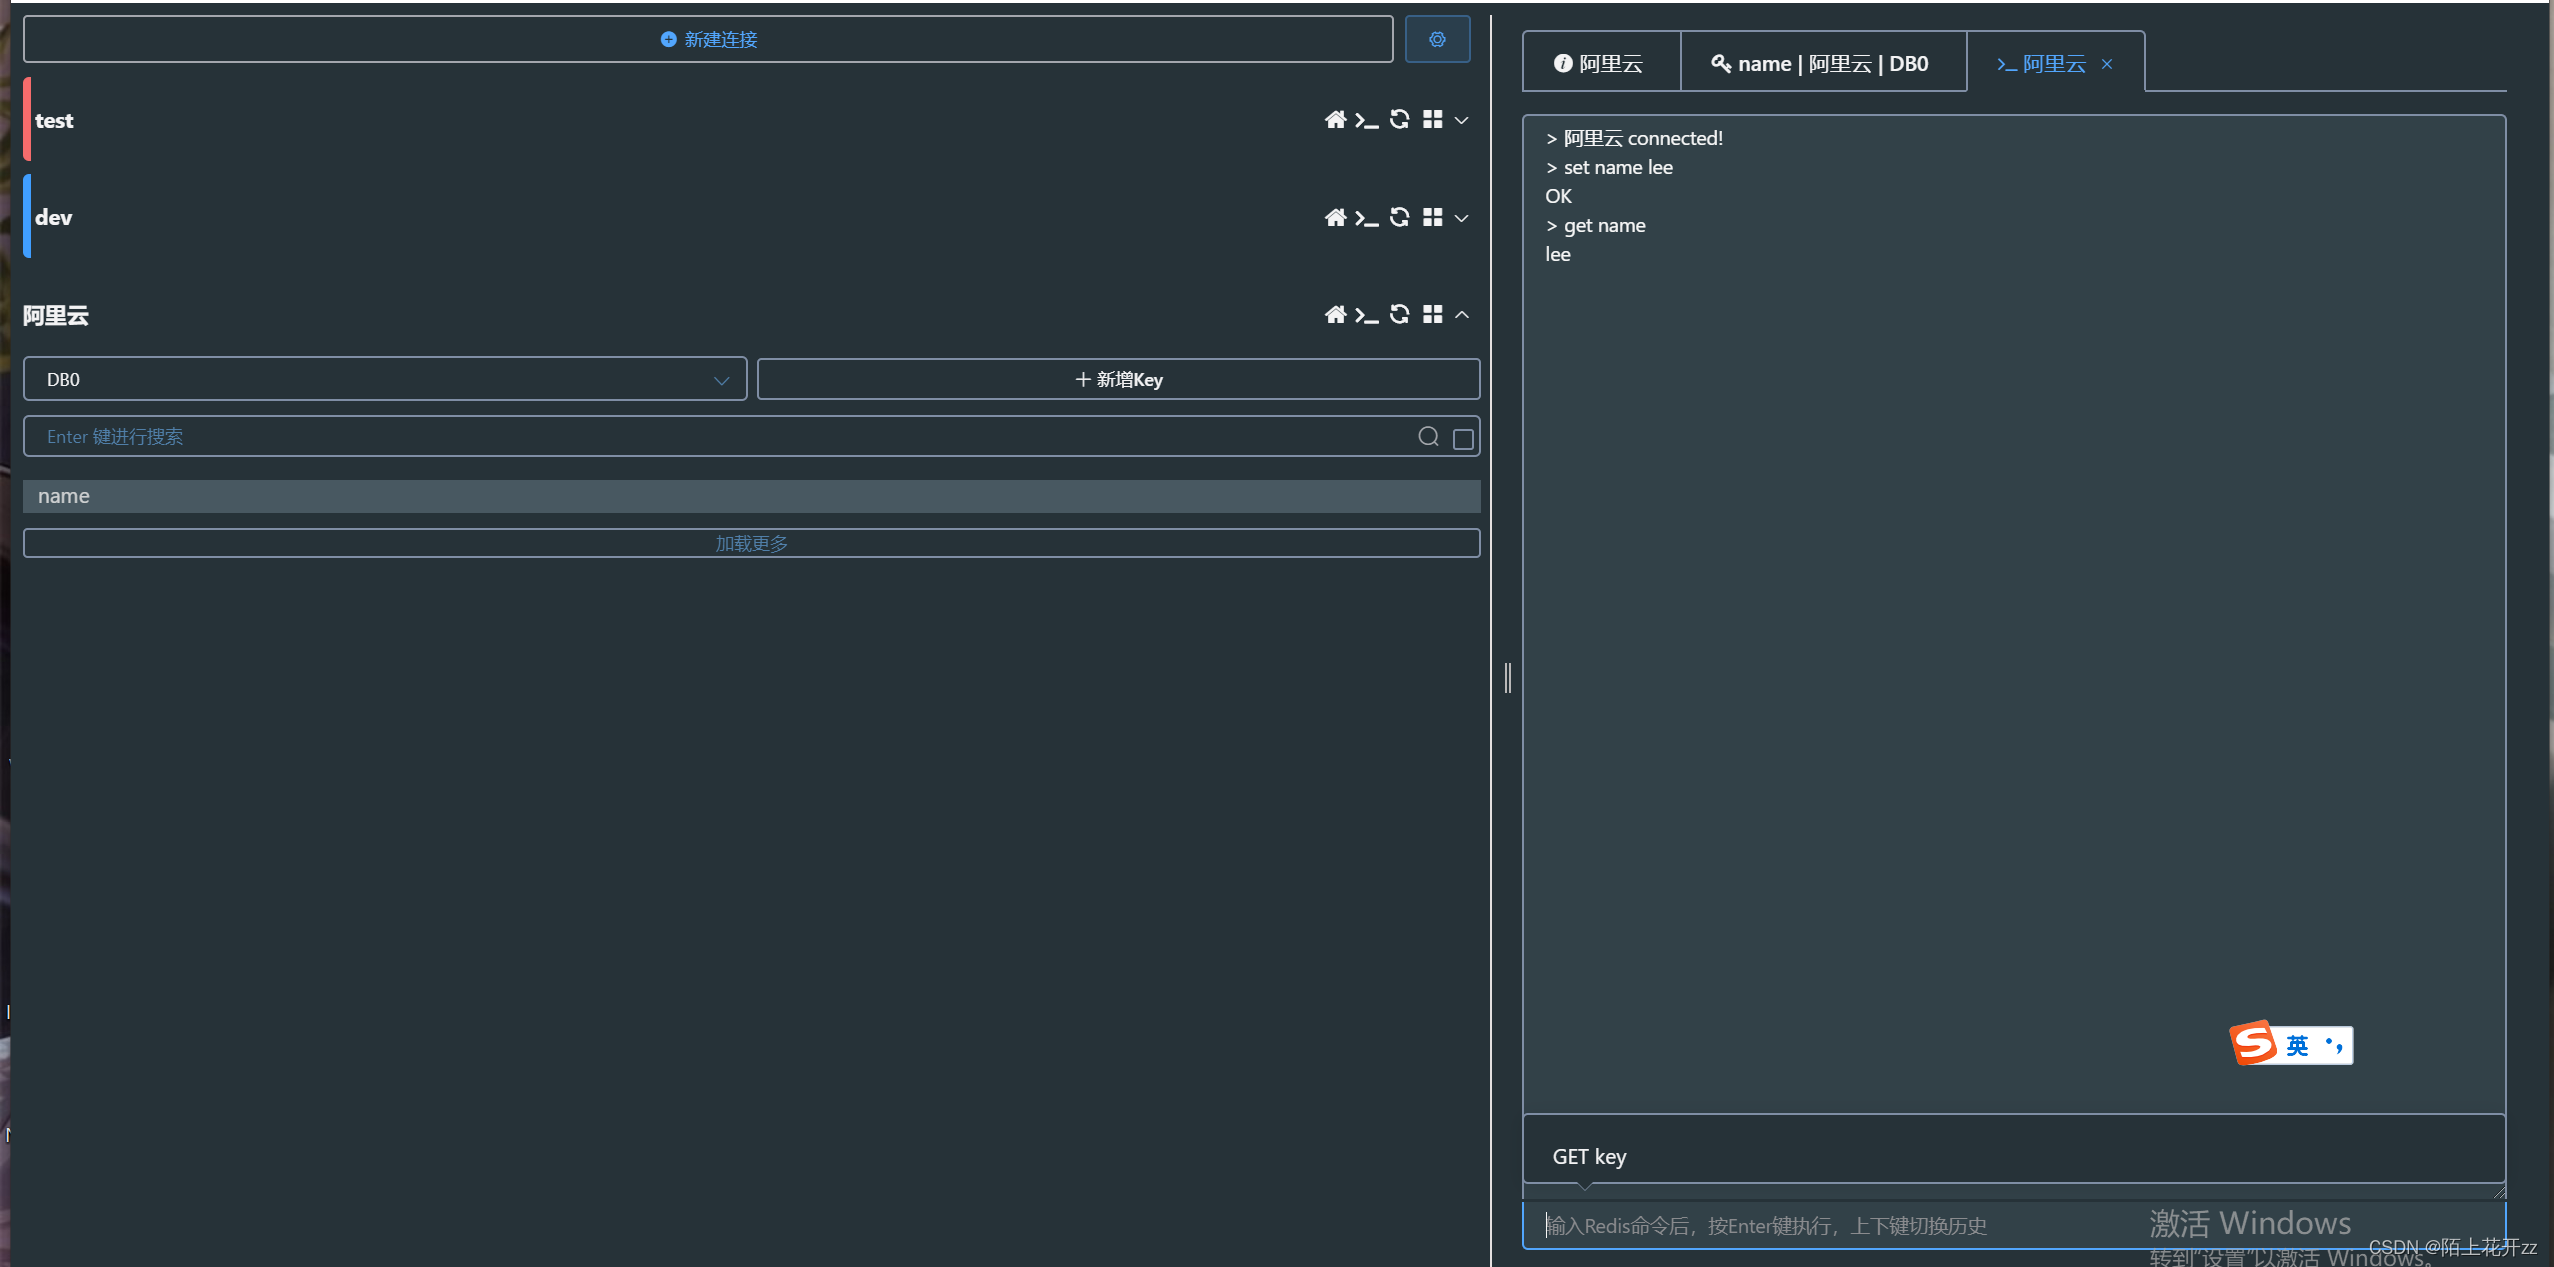Click '阿里云 connected!' console line
This screenshot has width=2554, height=1267.
(1634, 138)
